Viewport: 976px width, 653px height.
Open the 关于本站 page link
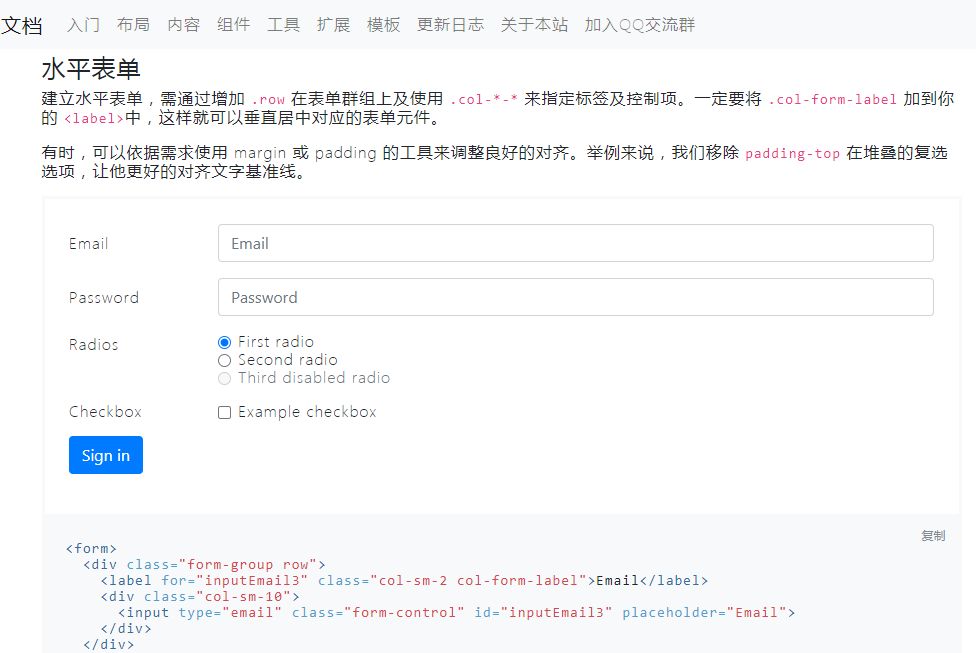[x=534, y=25]
